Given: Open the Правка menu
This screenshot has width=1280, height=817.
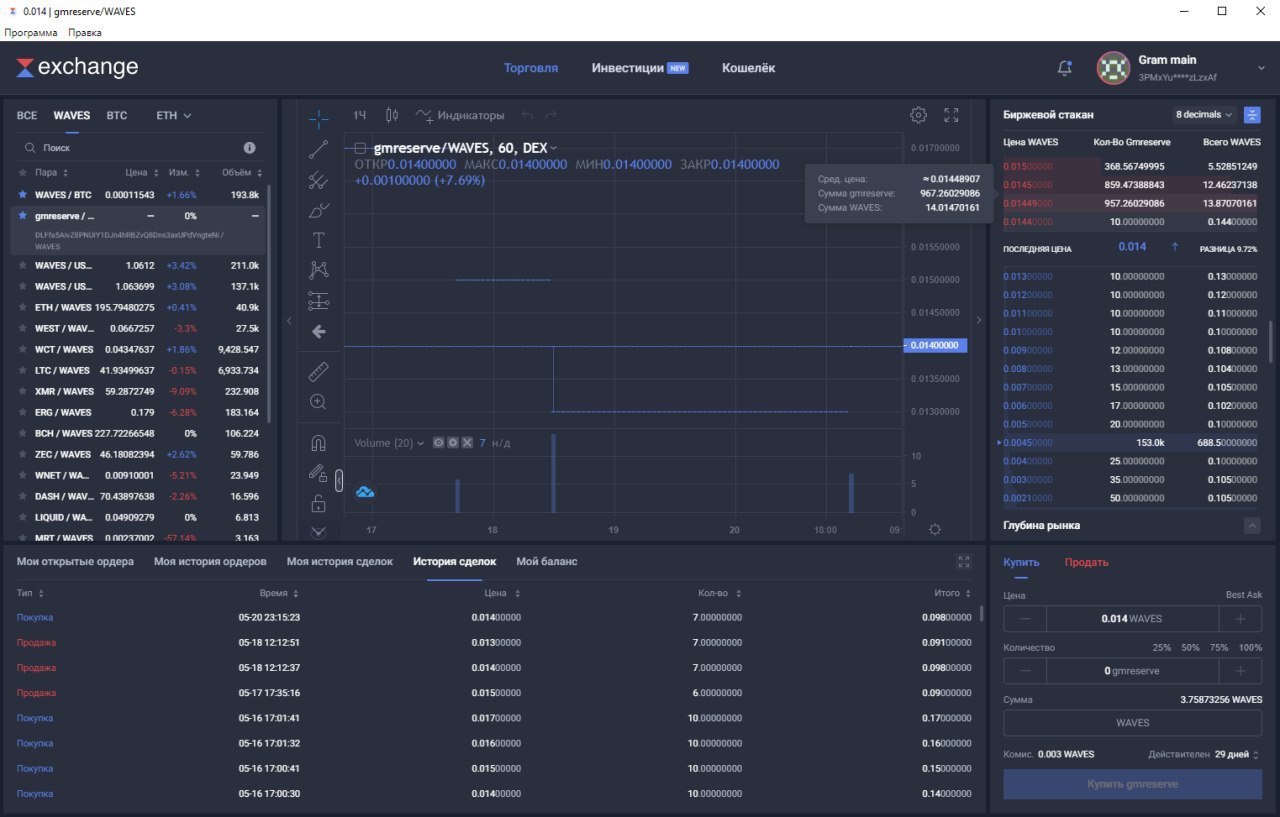Looking at the screenshot, I should point(85,32).
